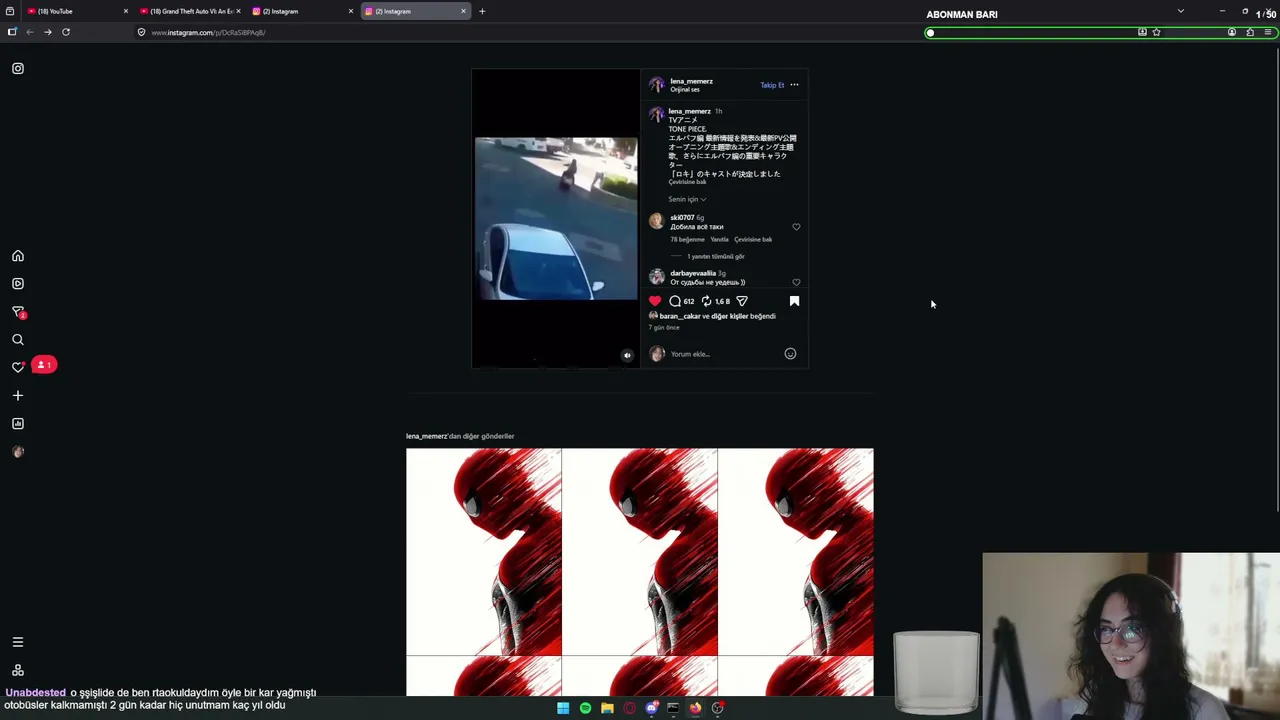The image size is (1280, 720).
Task: View the 78 likes on ski0707's comment
Action: [x=687, y=239]
